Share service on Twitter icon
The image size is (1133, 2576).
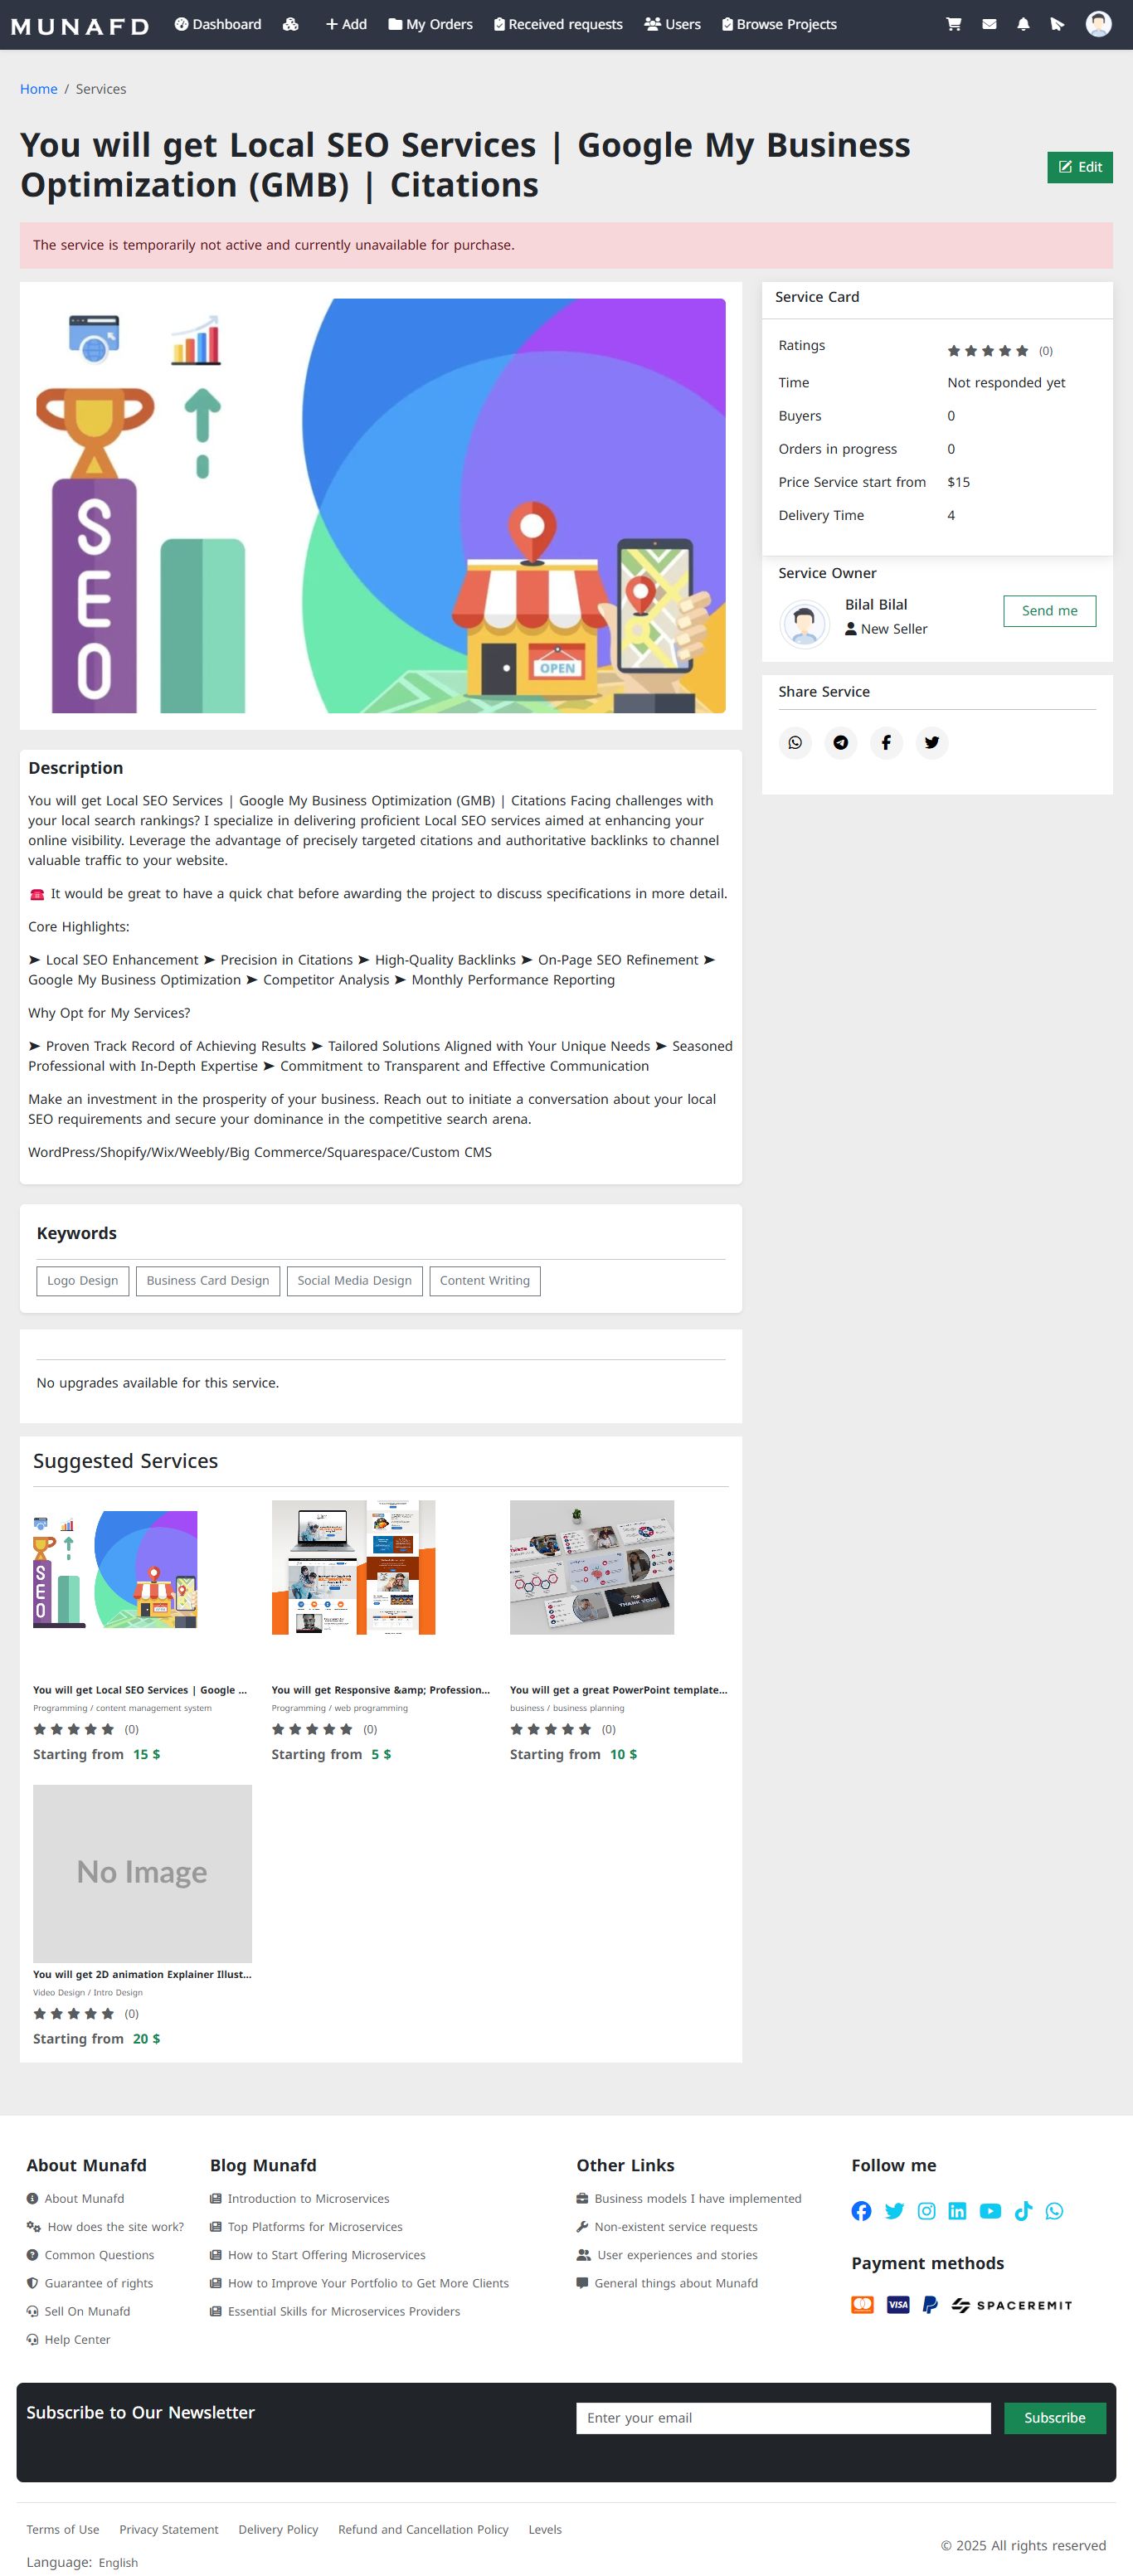932,742
